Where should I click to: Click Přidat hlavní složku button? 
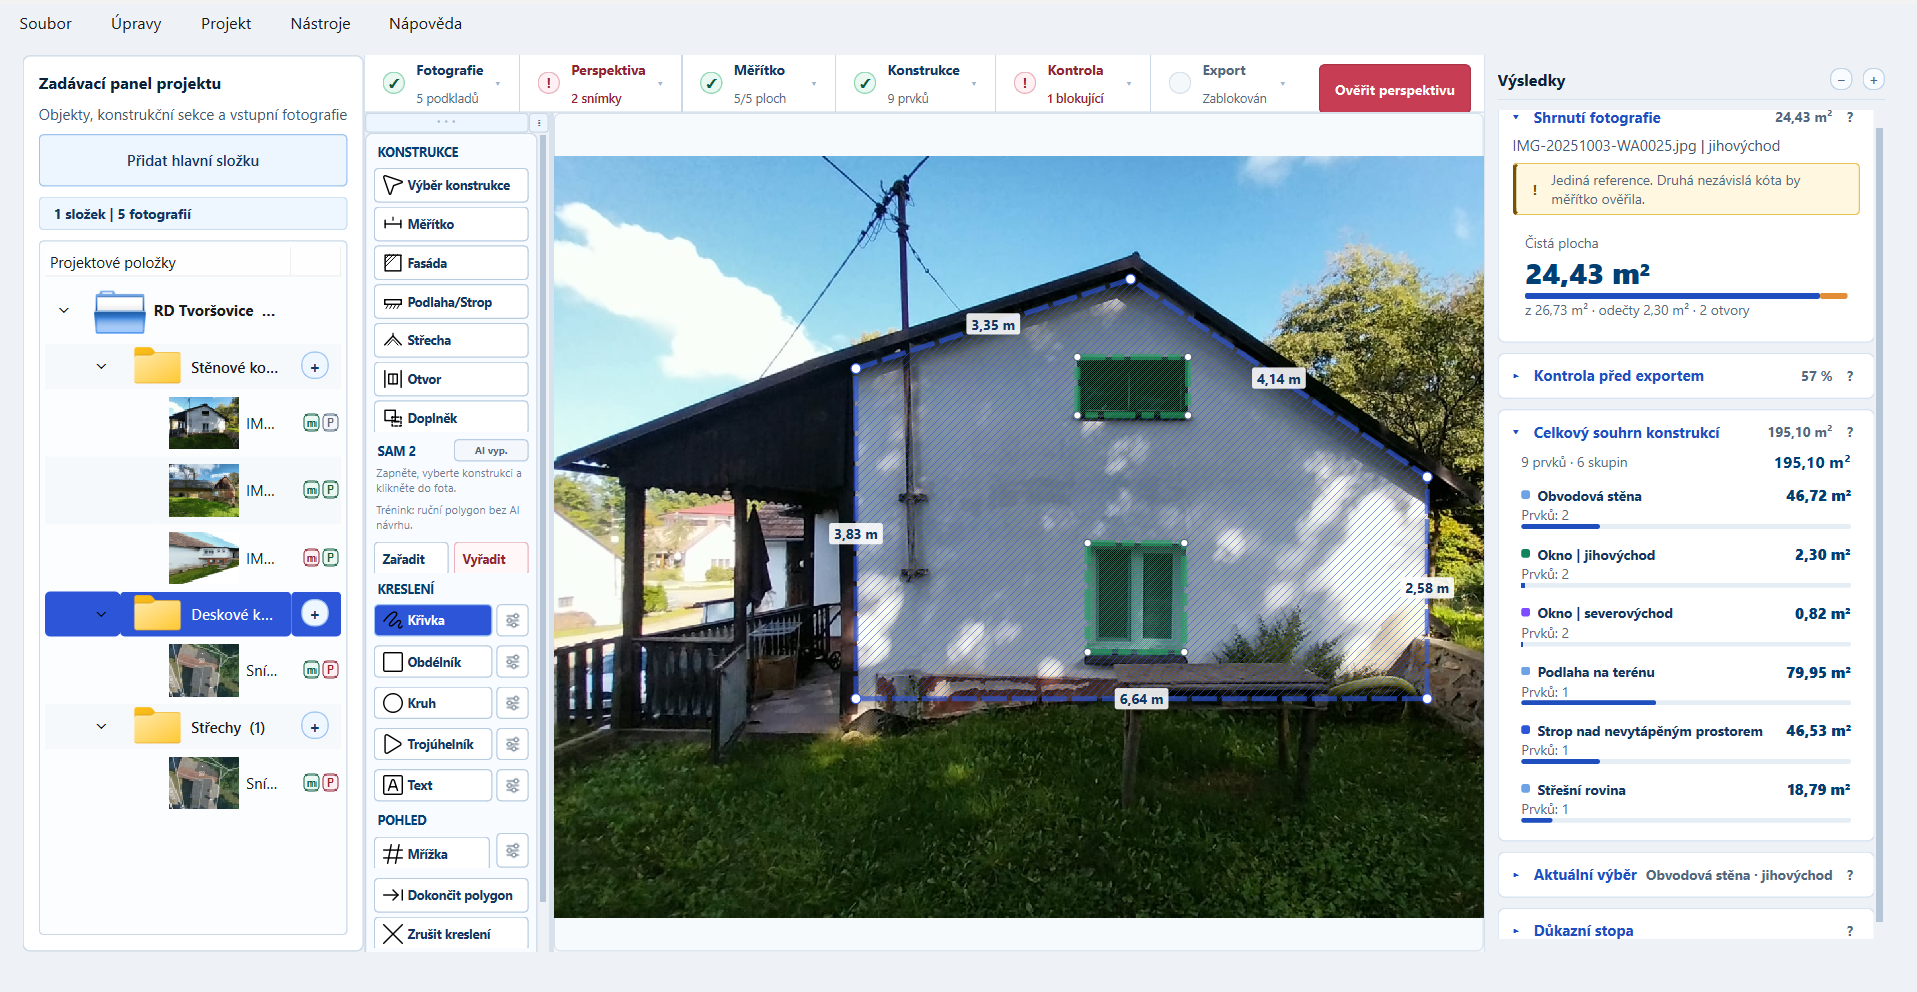(193, 160)
